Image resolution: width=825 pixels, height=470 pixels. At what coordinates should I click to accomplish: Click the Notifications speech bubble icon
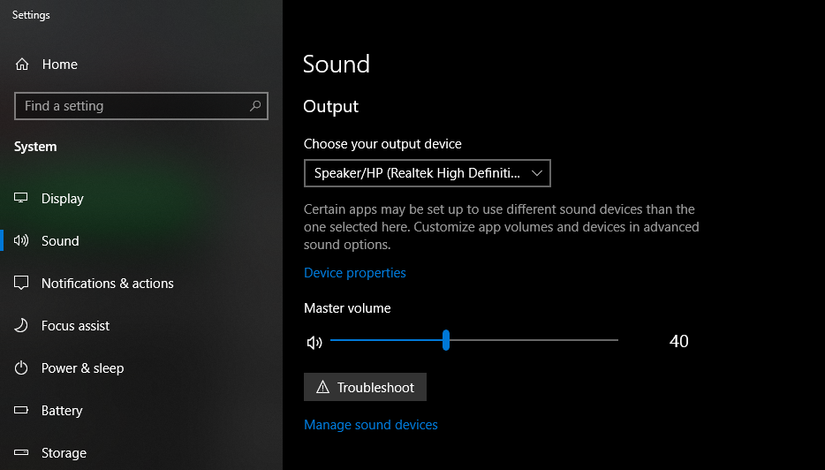pyautogui.click(x=21, y=283)
